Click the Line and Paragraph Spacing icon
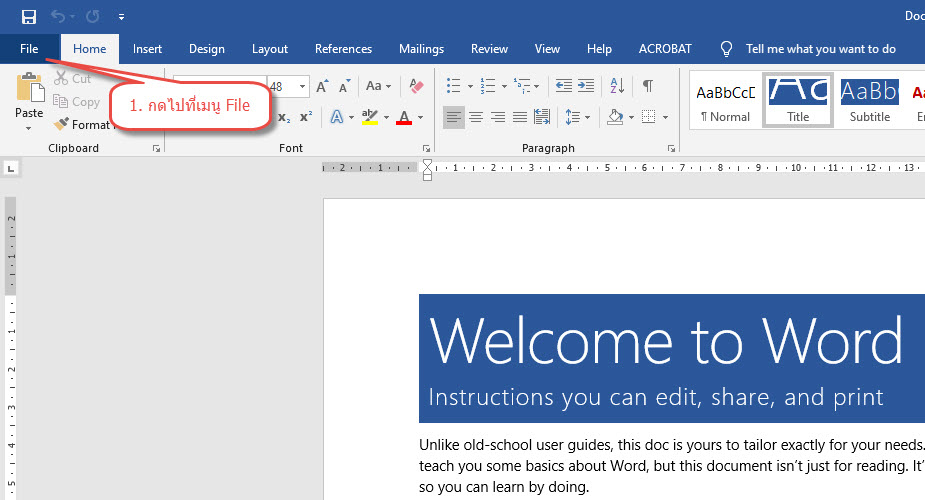925x500 pixels. pyautogui.click(x=573, y=117)
